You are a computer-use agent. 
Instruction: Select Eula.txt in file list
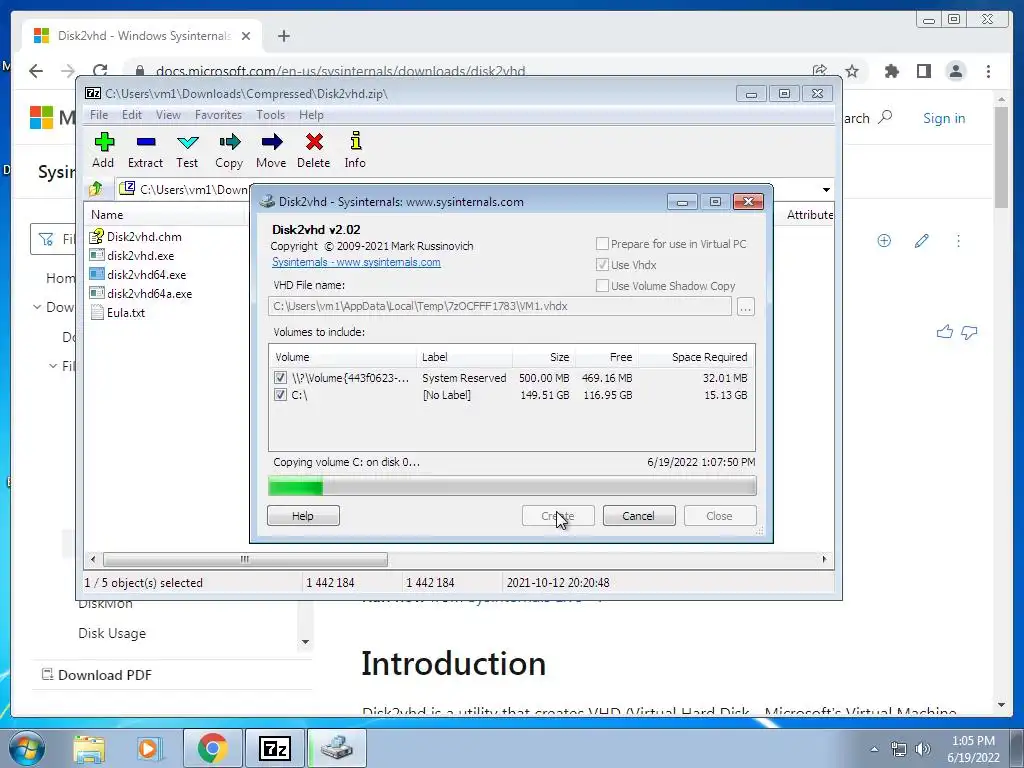pos(125,312)
